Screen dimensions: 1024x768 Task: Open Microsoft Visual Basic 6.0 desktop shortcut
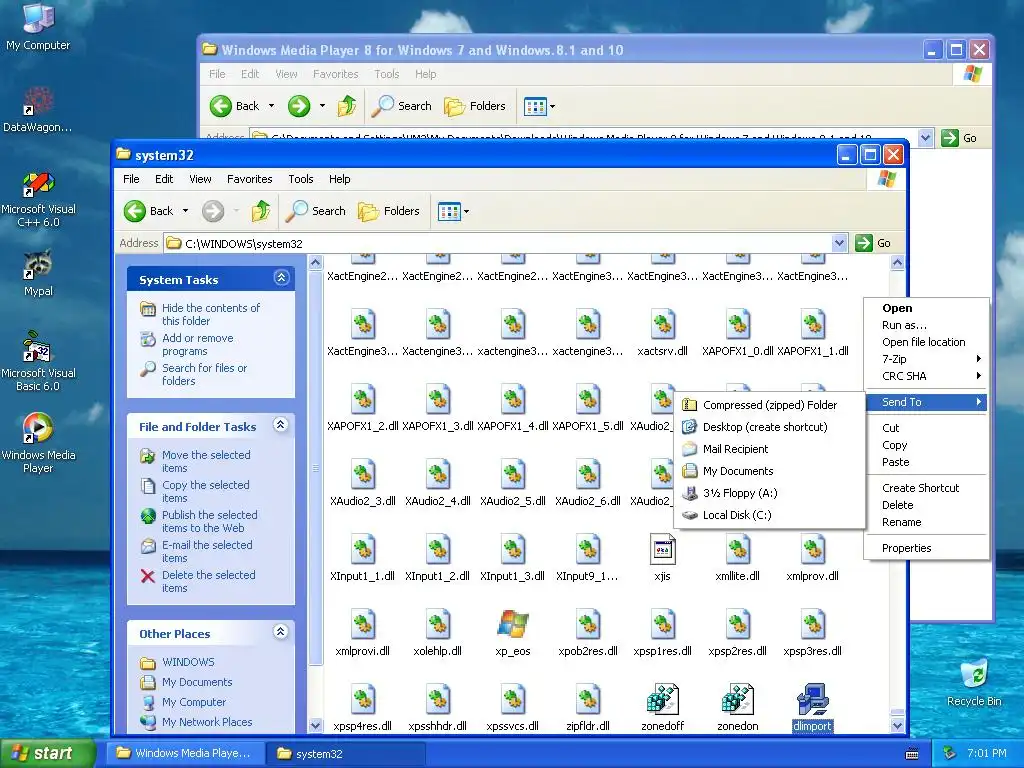pyautogui.click(x=38, y=362)
